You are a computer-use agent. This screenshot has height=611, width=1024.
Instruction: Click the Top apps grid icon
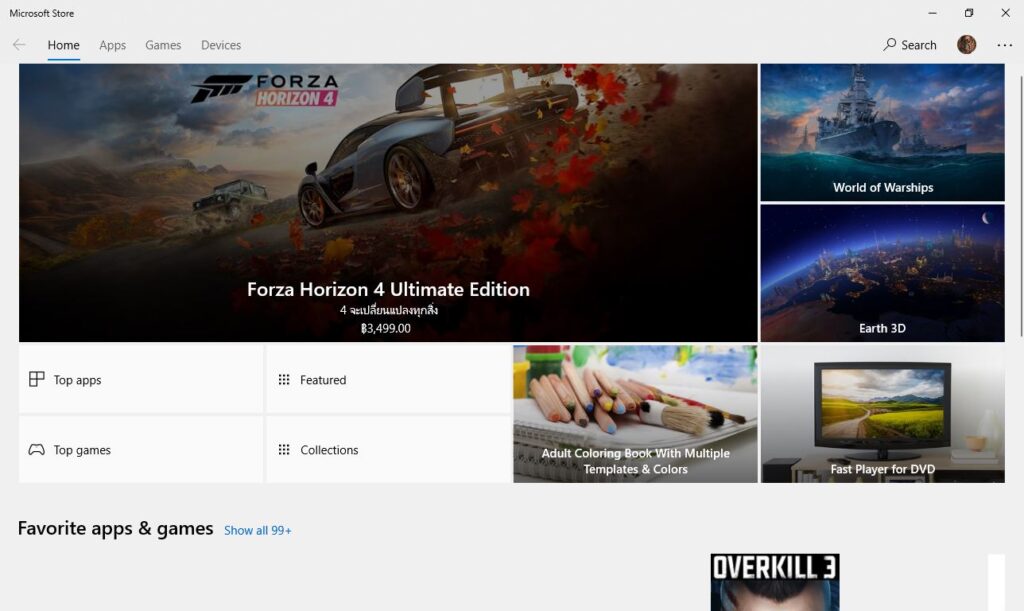tap(37, 379)
